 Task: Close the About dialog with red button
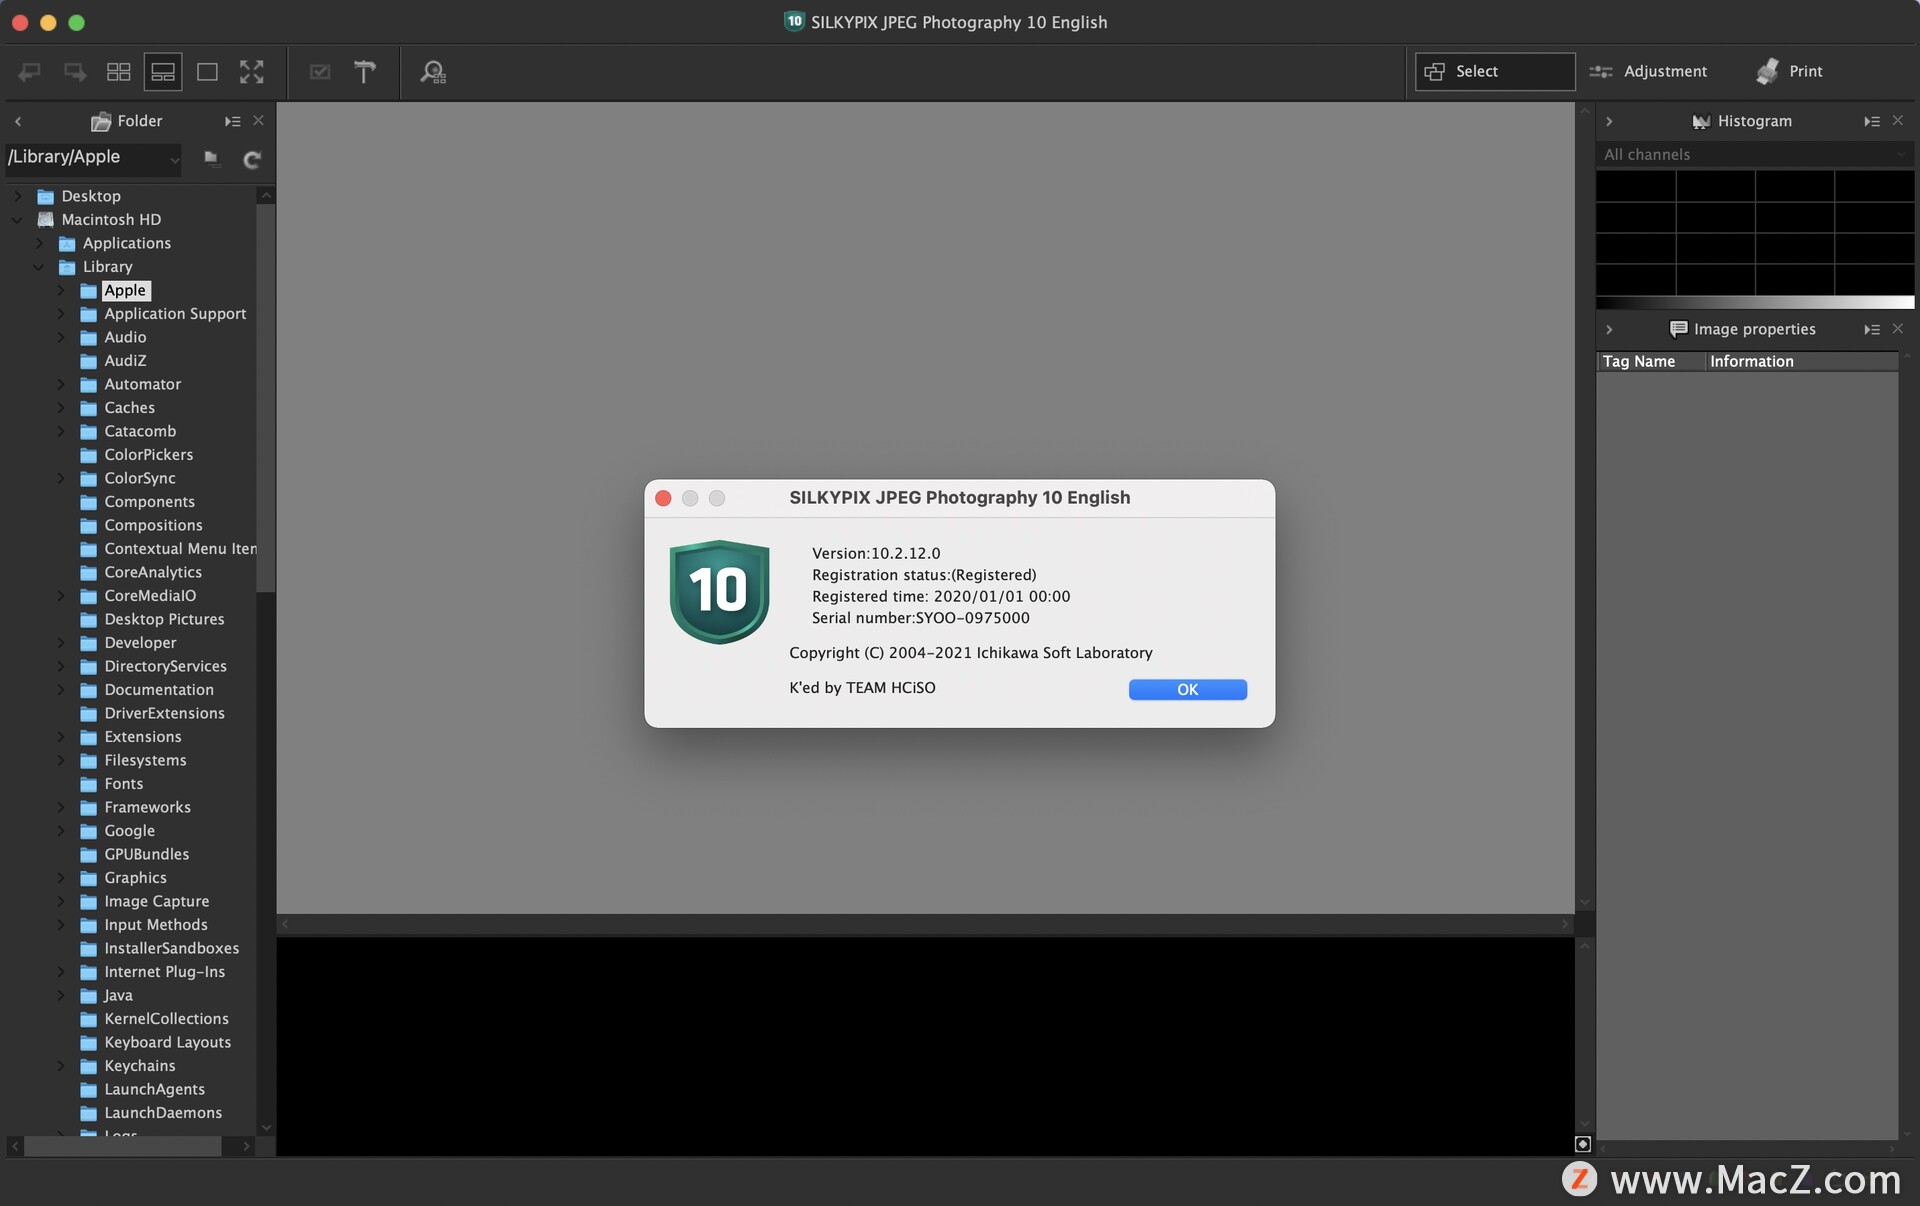[x=663, y=498]
